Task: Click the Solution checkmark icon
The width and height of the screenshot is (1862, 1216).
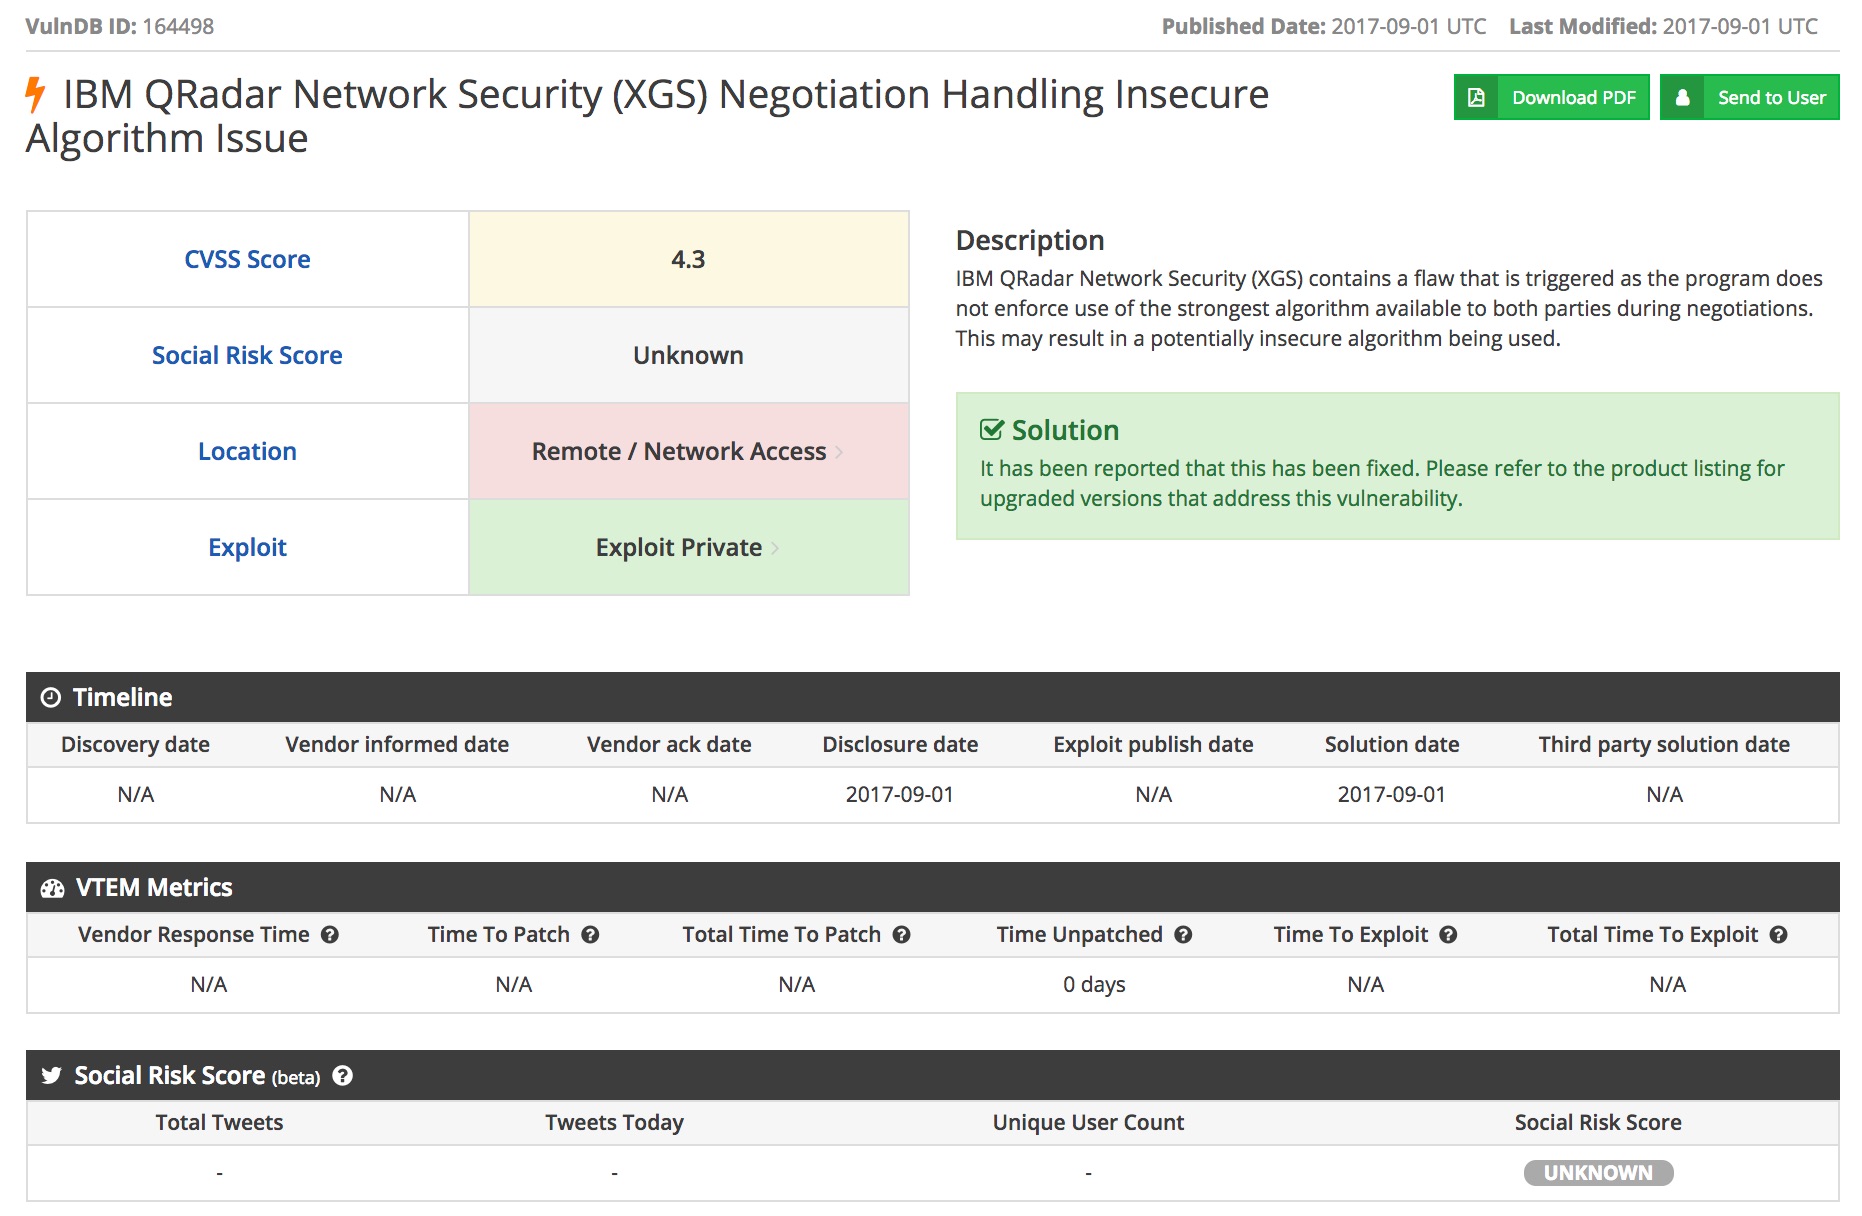Action: [991, 430]
